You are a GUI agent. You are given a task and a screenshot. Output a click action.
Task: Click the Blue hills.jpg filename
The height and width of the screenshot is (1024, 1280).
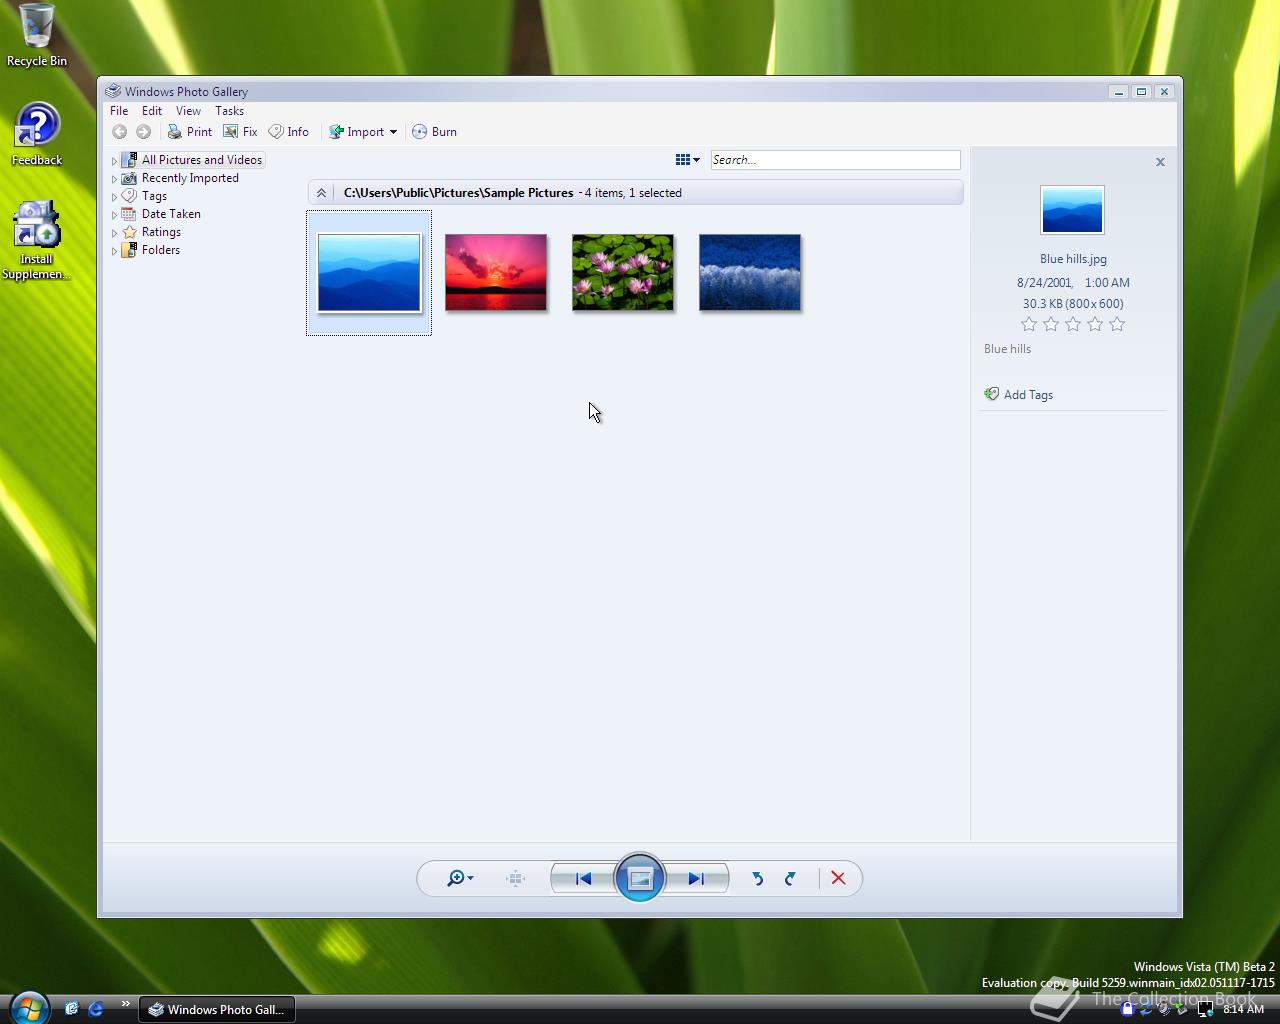pyautogui.click(x=1073, y=259)
